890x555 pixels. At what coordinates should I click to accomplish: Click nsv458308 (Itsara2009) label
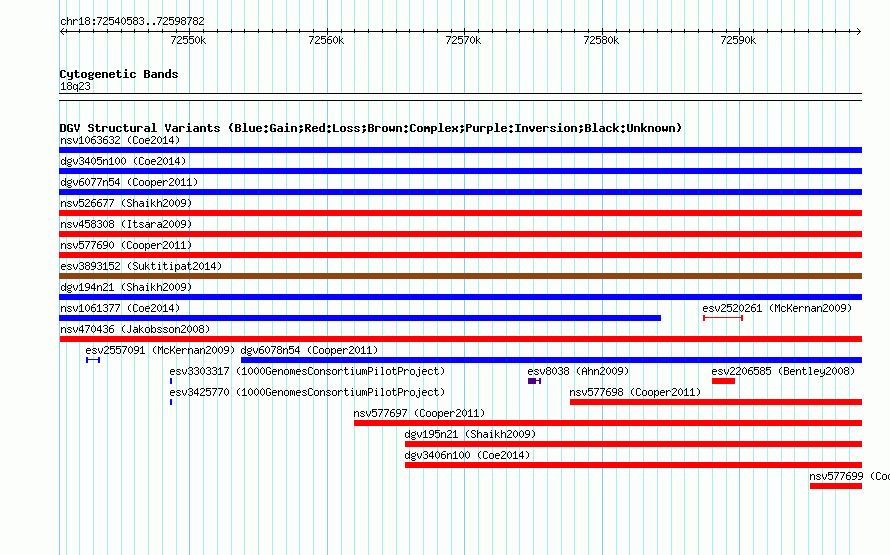(126, 224)
